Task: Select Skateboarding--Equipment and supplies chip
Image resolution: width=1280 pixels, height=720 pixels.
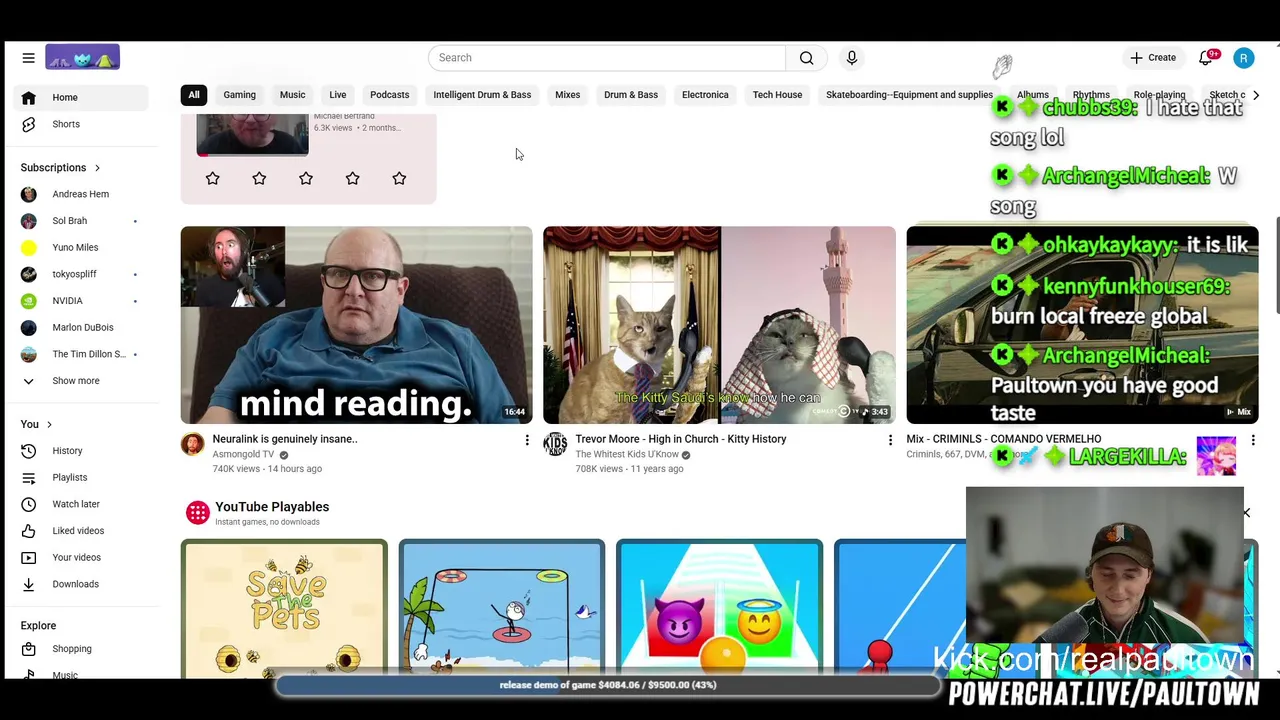Action: (909, 95)
